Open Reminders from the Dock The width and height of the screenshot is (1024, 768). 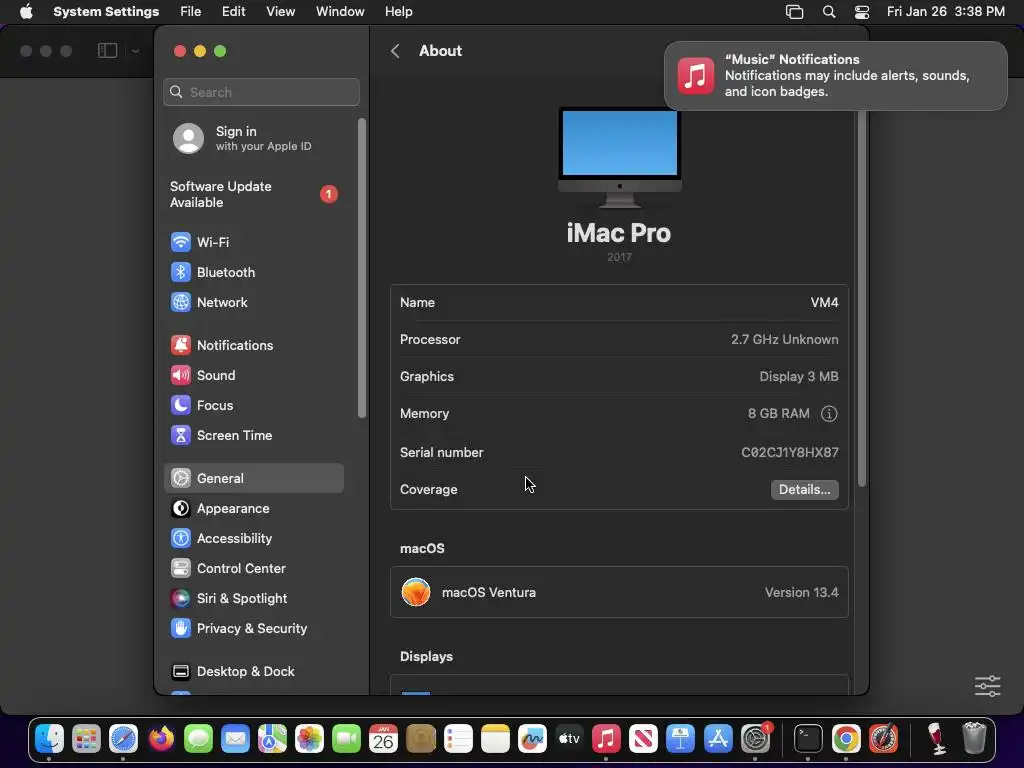point(458,739)
